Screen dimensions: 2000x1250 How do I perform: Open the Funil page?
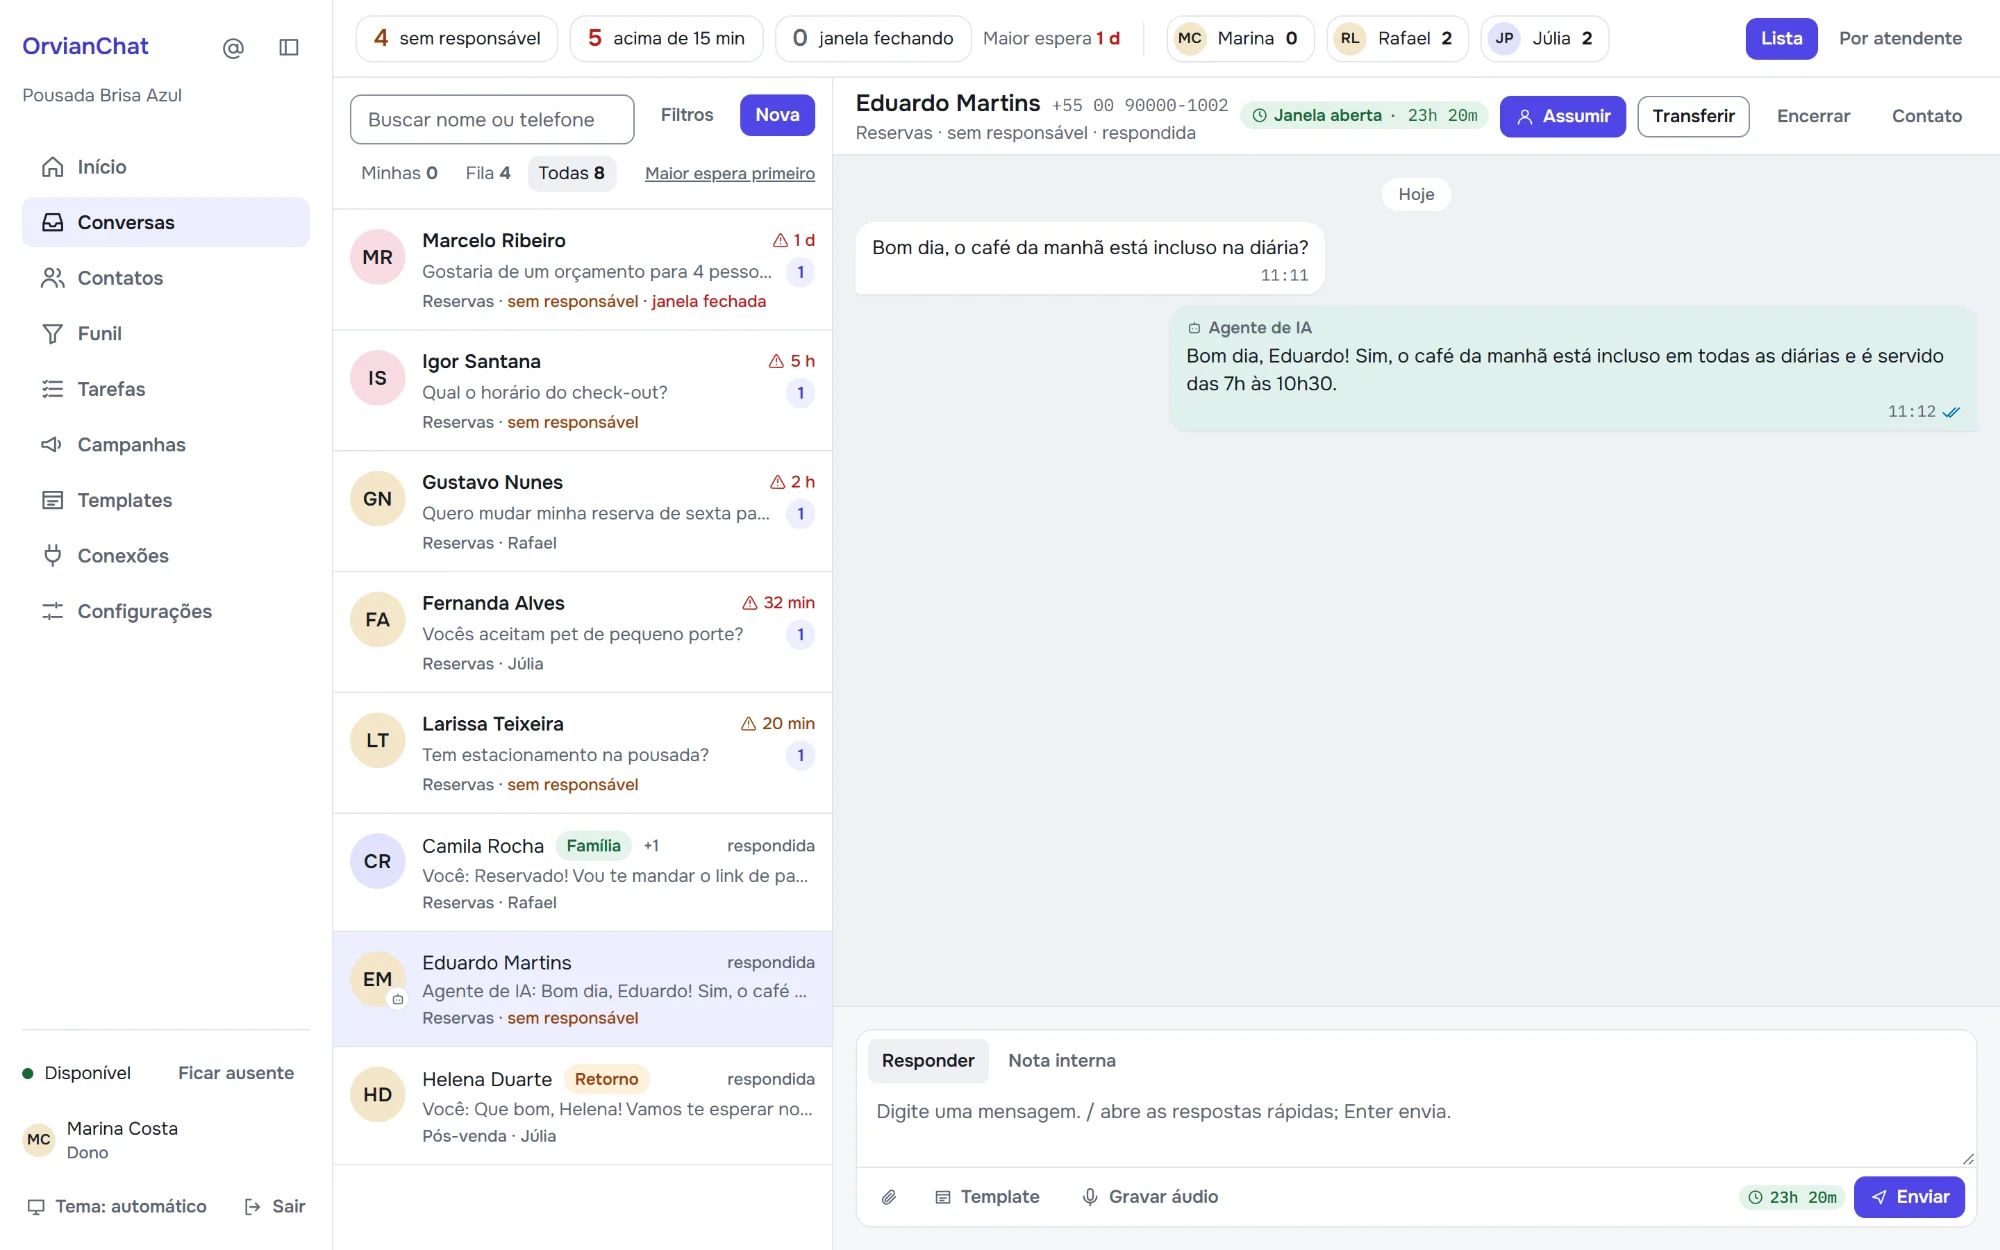click(166, 333)
